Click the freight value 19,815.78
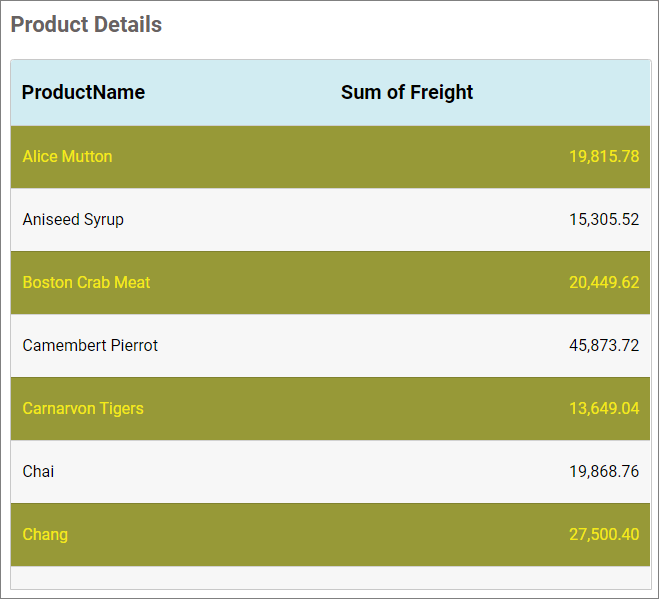Screen dimensions: 659x599 (x=604, y=156)
